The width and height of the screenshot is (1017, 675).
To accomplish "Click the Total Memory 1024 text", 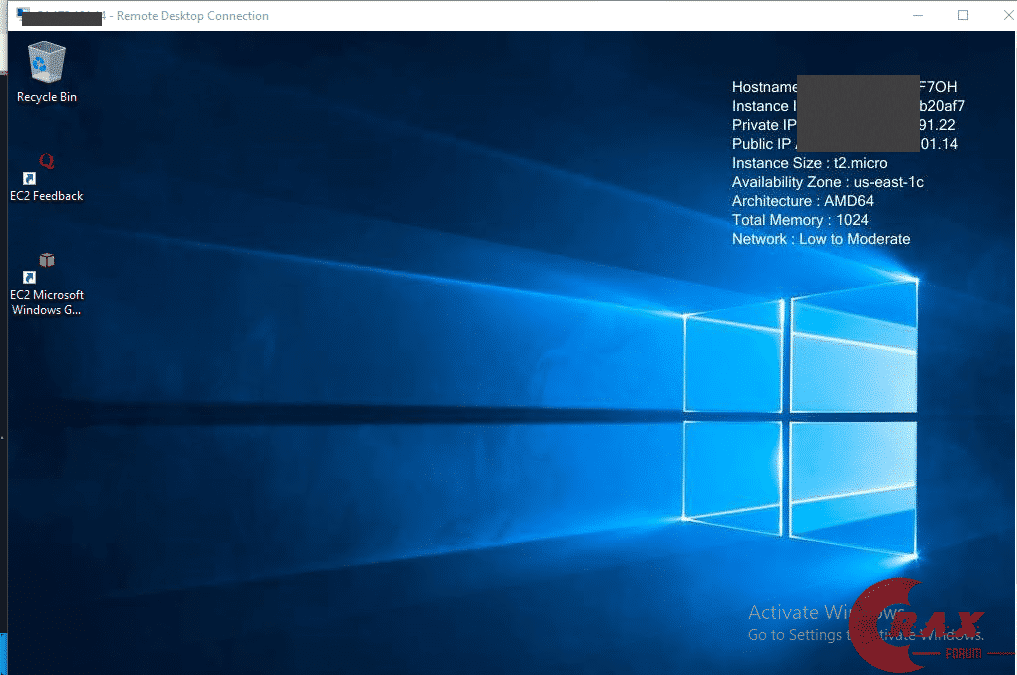I will [x=799, y=220].
